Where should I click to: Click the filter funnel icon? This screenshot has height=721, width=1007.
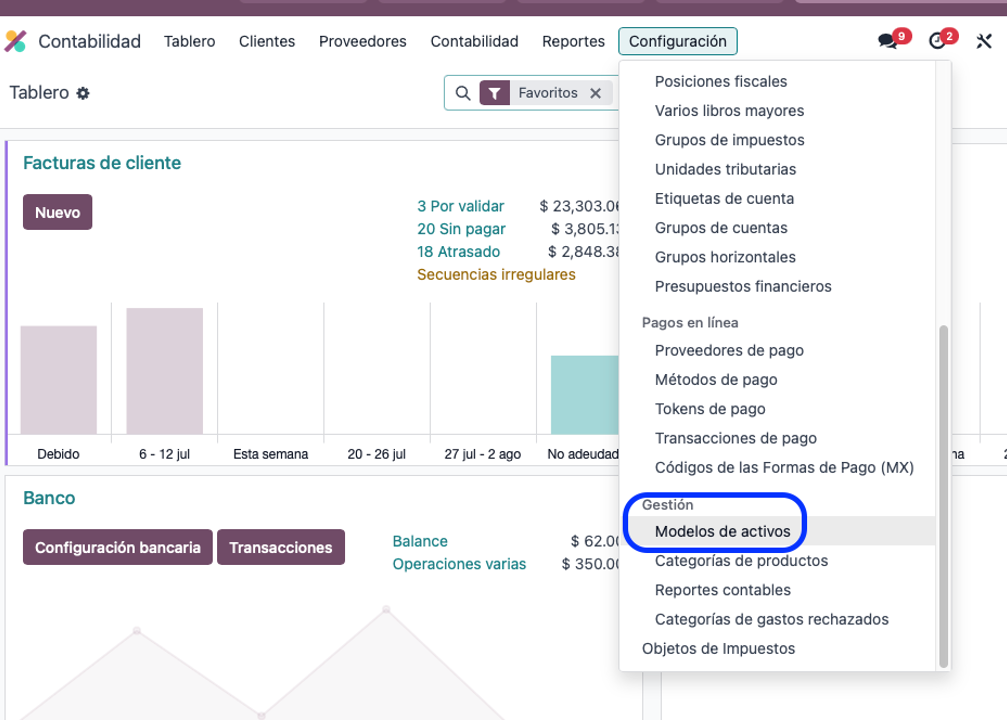(x=495, y=93)
